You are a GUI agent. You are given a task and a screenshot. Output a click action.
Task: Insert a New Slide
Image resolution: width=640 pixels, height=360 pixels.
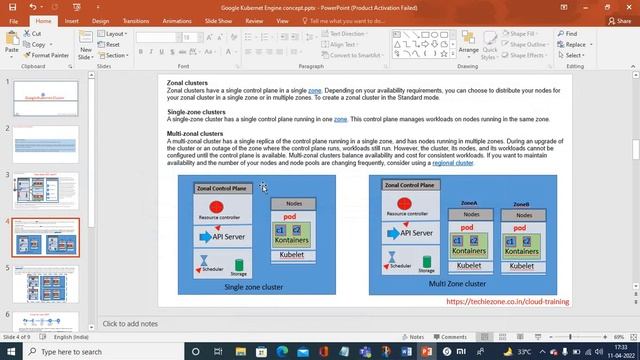(x=85, y=45)
